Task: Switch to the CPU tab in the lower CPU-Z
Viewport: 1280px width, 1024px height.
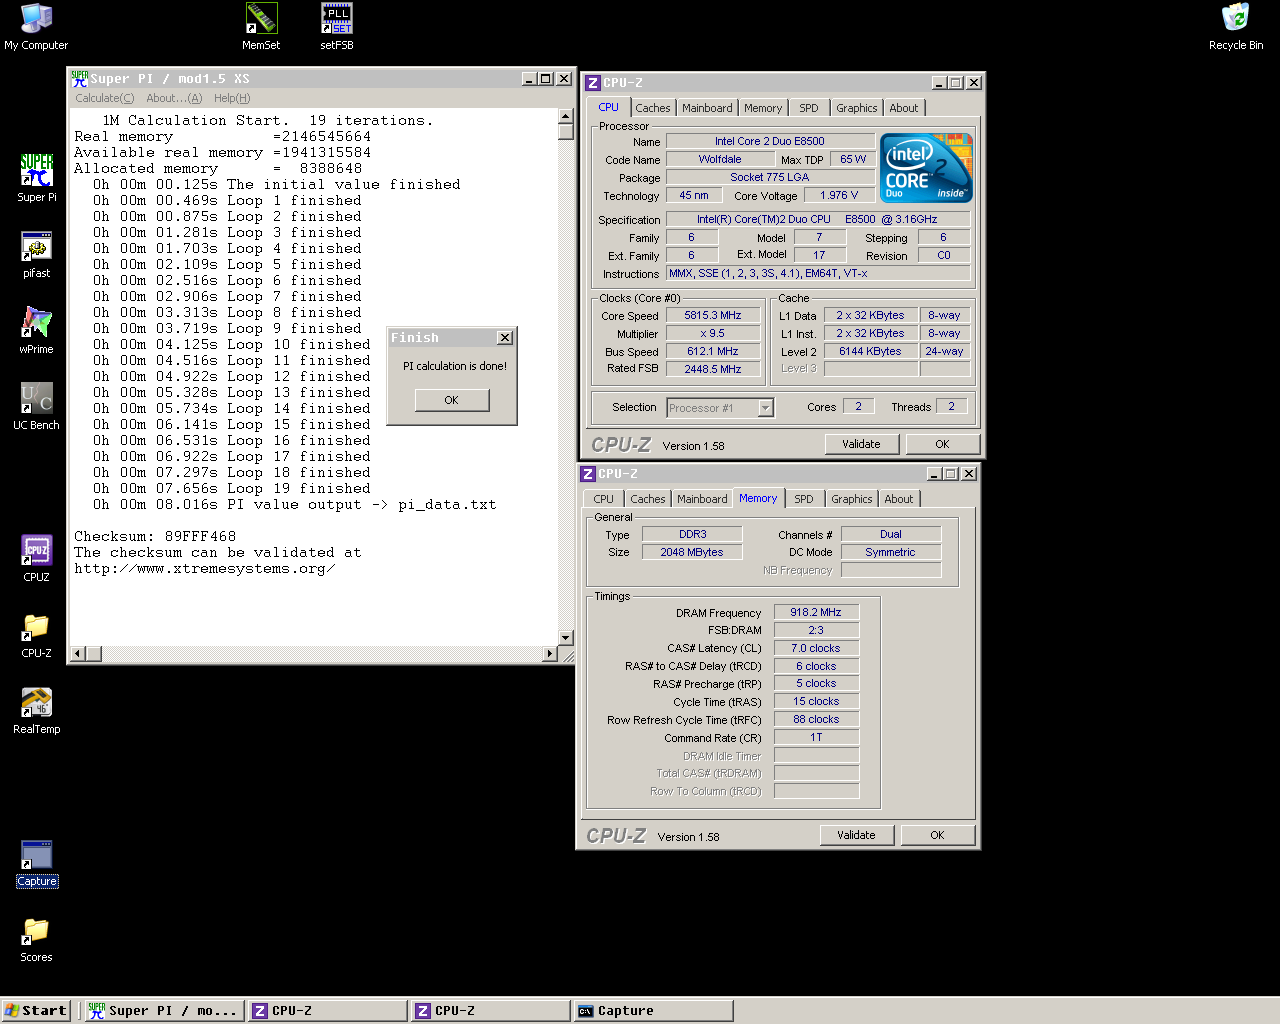Action: point(604,499)
